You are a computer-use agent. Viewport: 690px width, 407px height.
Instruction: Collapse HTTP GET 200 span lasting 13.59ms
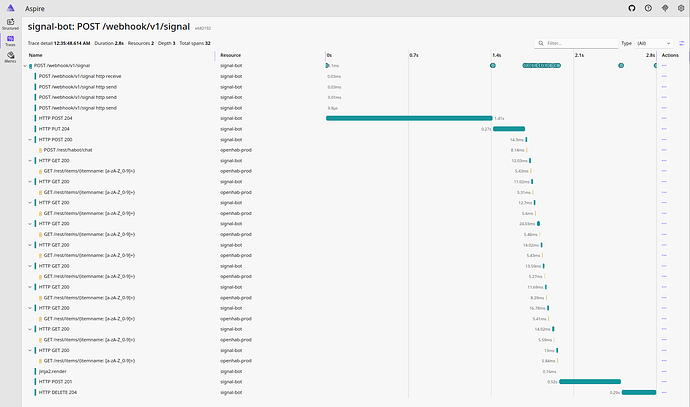click(30, 266)
